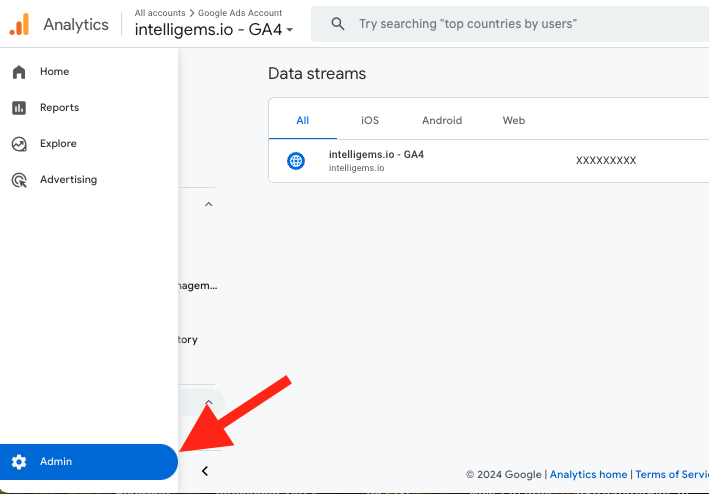This screenshot has height=494, width=709.
Task: Click the Explore icon in navigation
Action: (19, 144)
